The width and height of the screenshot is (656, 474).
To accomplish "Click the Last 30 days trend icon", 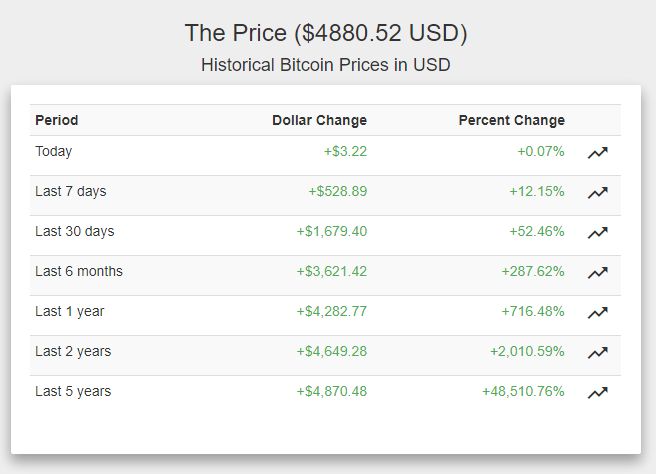I will pyautogui.click(x=597, y=233).
